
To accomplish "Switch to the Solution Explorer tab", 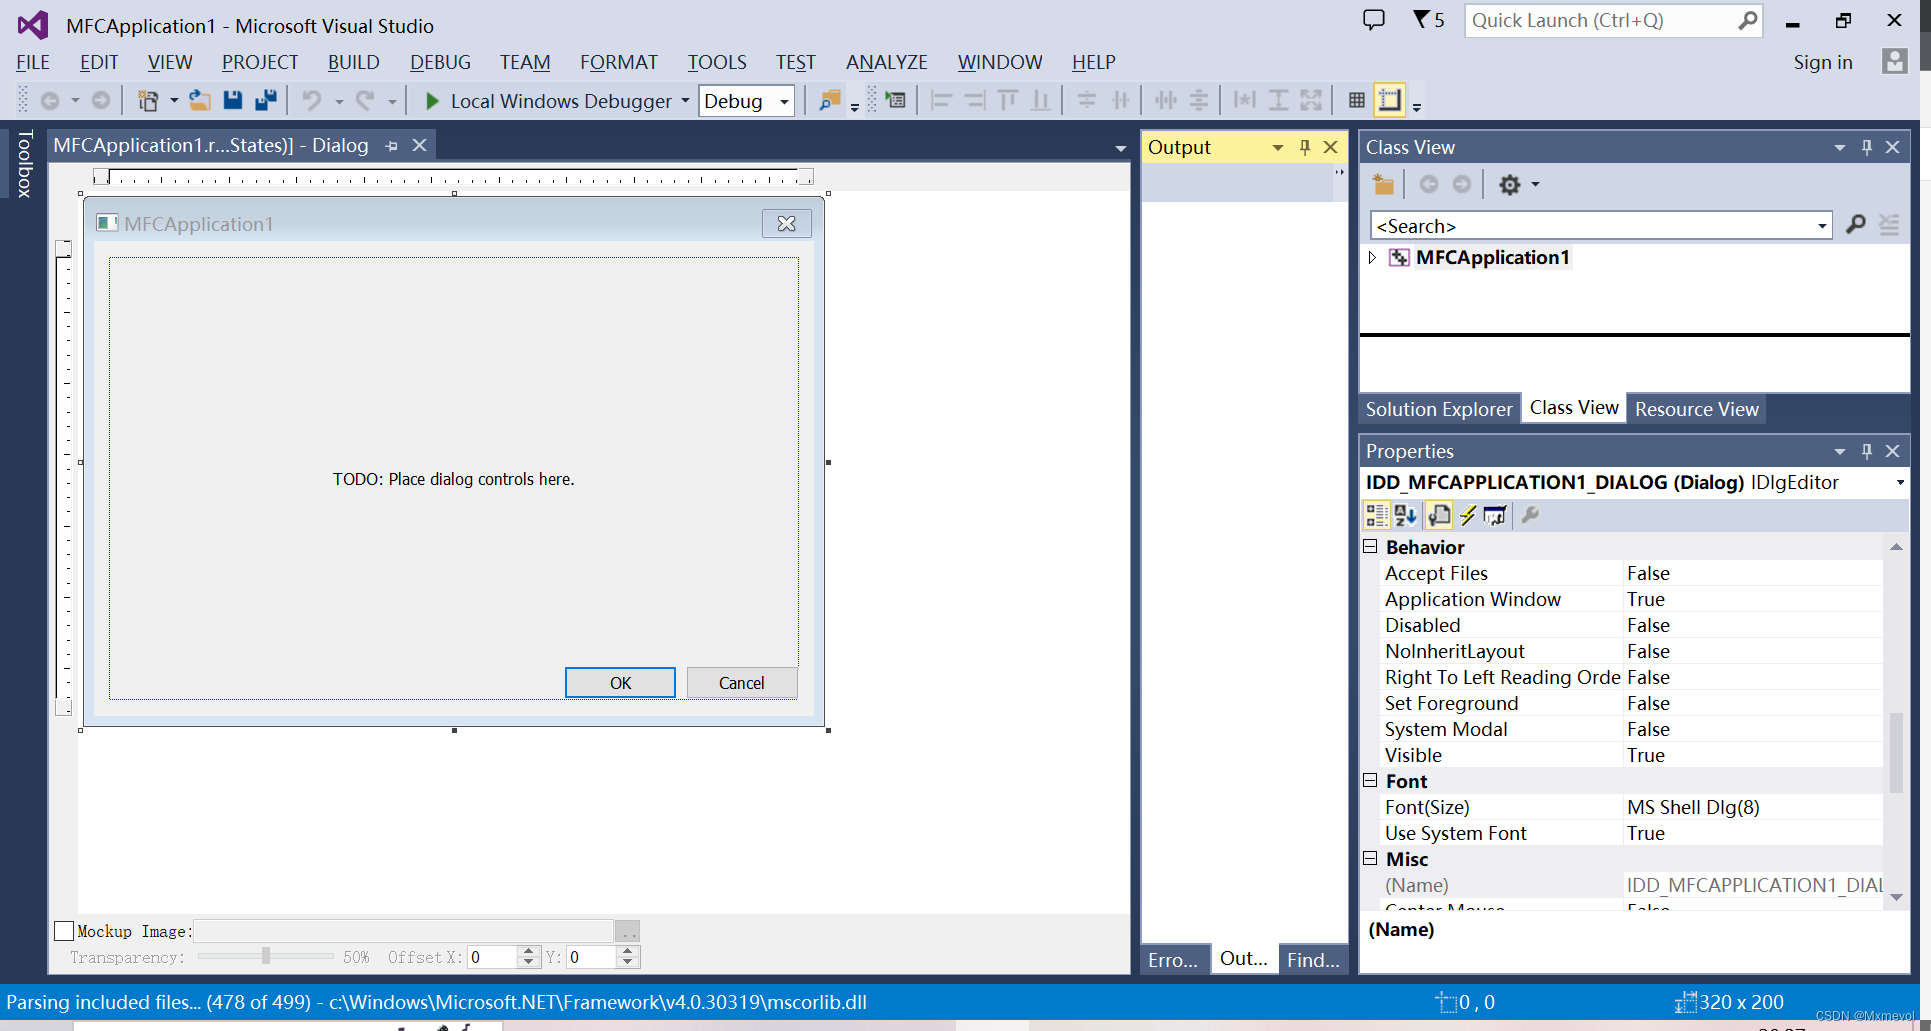I will [1439, 409].
